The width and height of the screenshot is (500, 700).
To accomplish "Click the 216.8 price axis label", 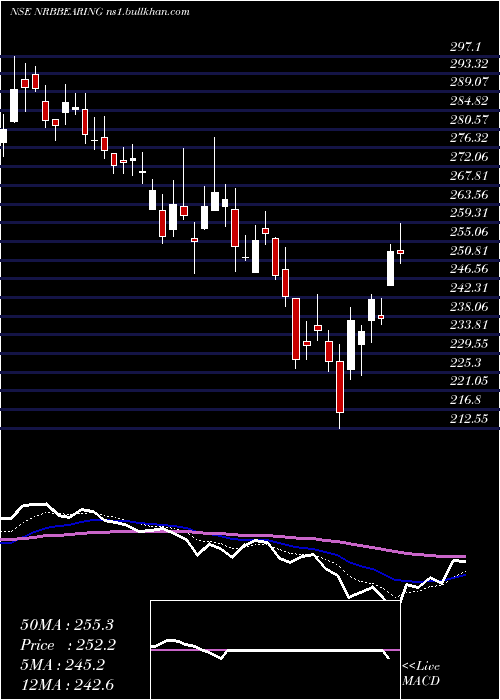I will 465,400.
